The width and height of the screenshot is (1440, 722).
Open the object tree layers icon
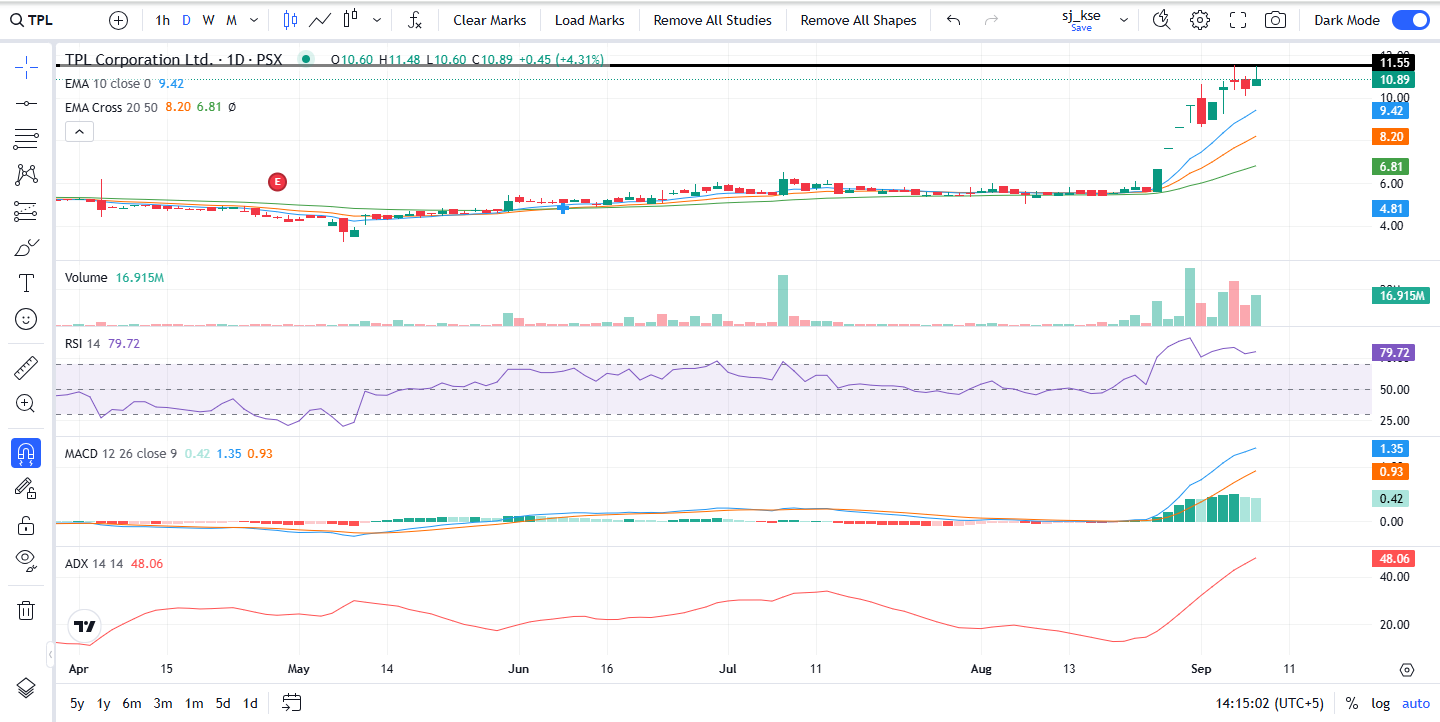(26, 688)
